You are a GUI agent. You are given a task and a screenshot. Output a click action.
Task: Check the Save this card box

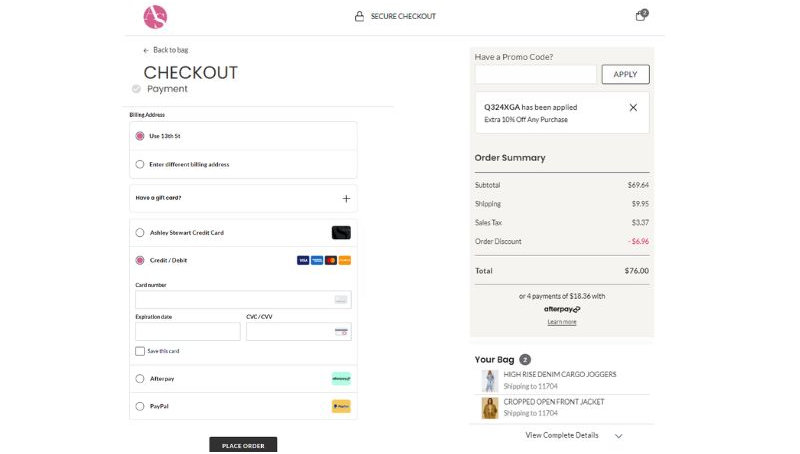click(140, 351)
